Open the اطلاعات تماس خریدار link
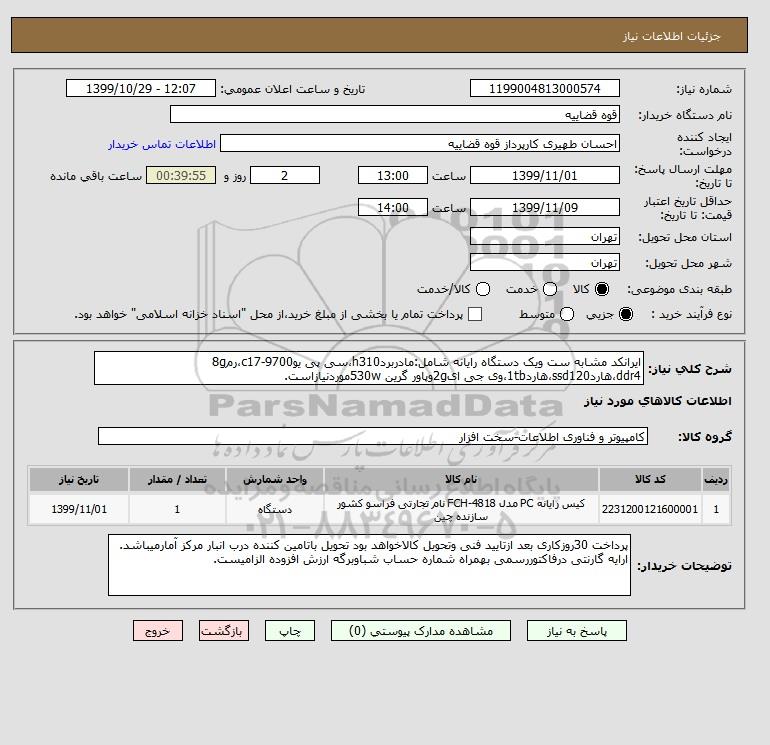 (162, 144)
